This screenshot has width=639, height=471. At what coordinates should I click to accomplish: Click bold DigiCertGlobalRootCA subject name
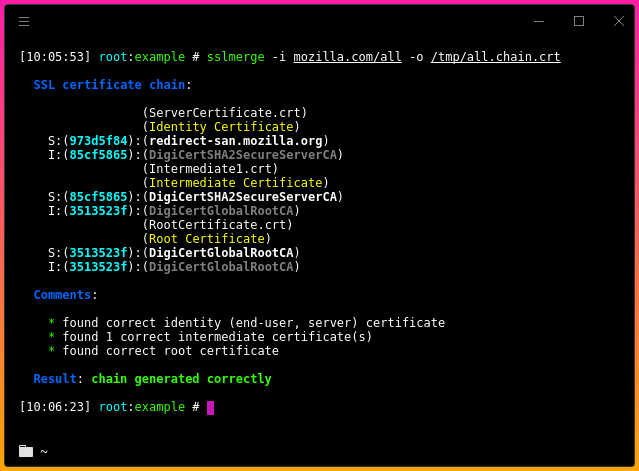click(x=221, y=253)
